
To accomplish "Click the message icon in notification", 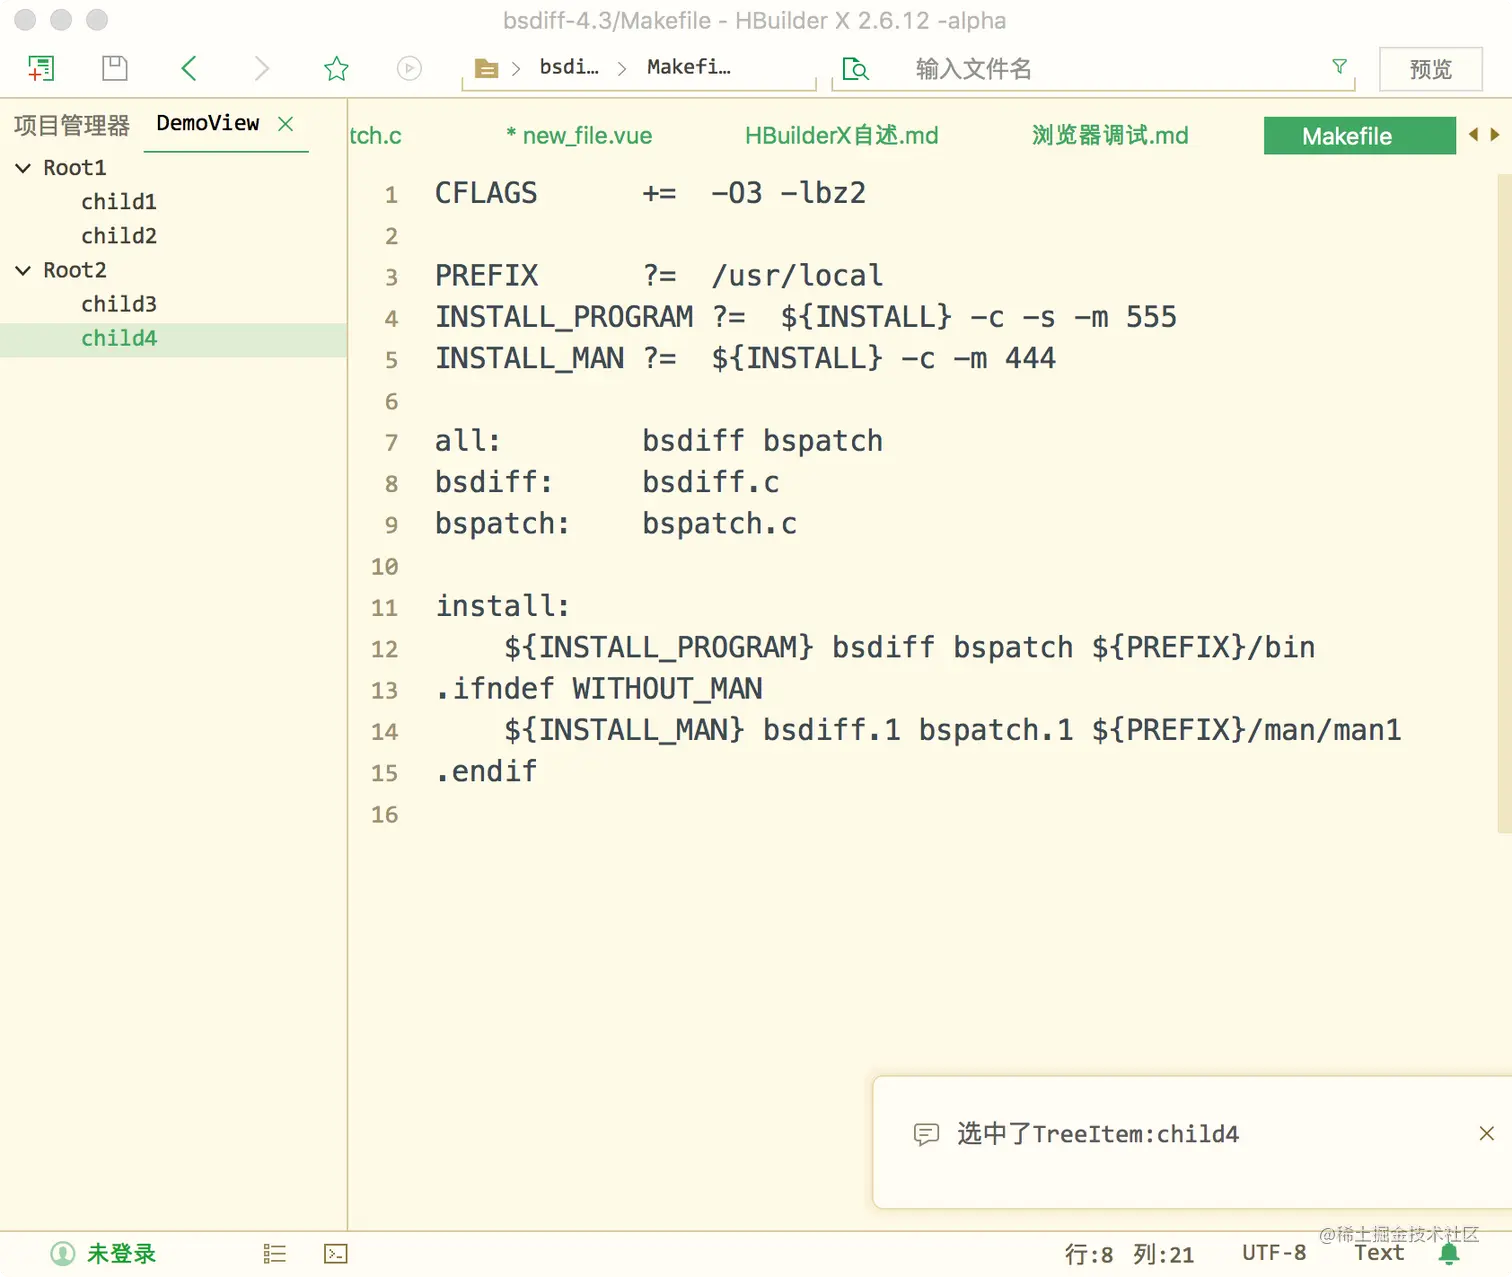I will 926,1134.
